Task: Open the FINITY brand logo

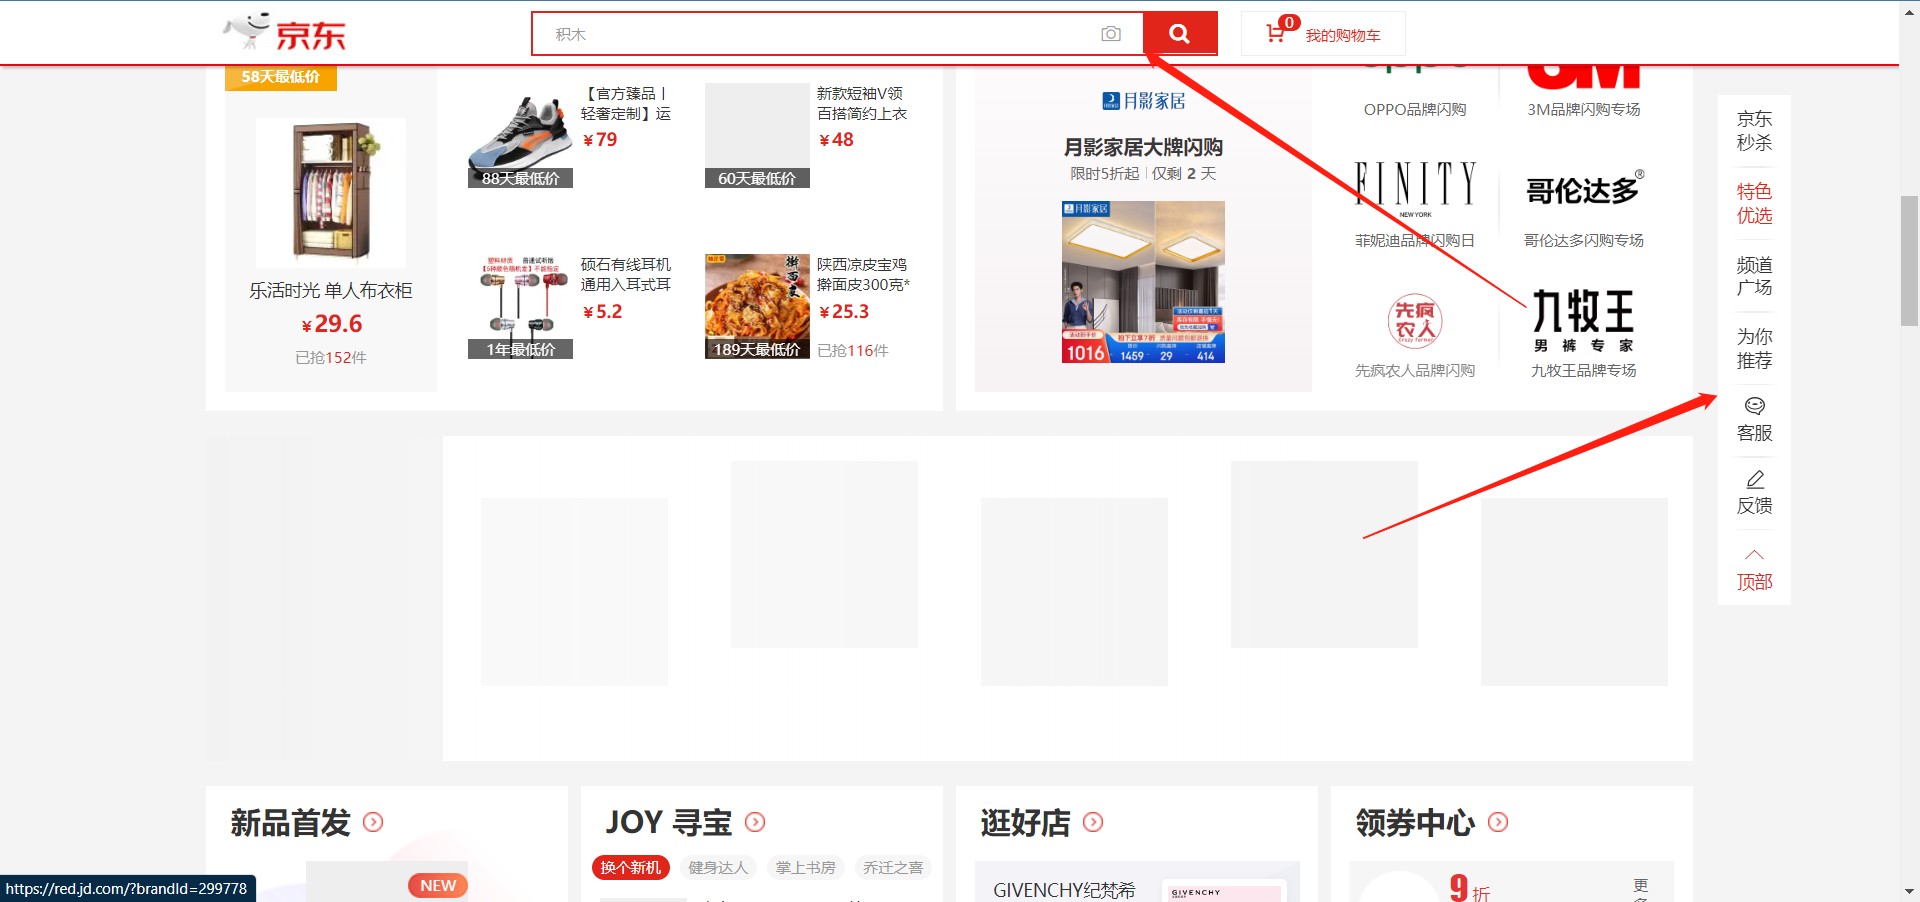Action: 1415,188
